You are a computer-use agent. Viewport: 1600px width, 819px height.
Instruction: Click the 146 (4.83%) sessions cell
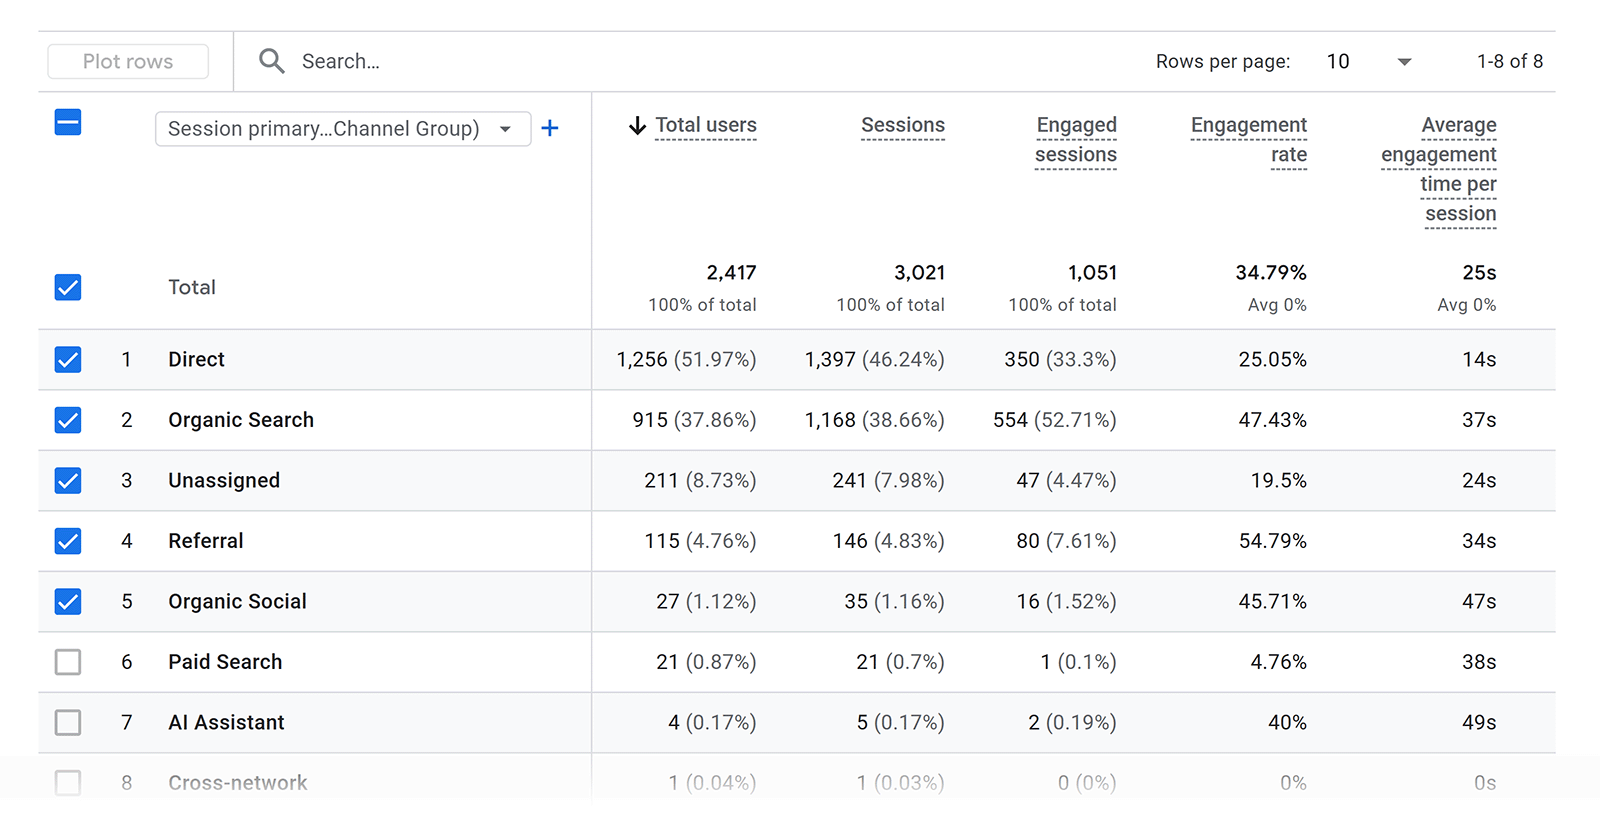point(888,541)
